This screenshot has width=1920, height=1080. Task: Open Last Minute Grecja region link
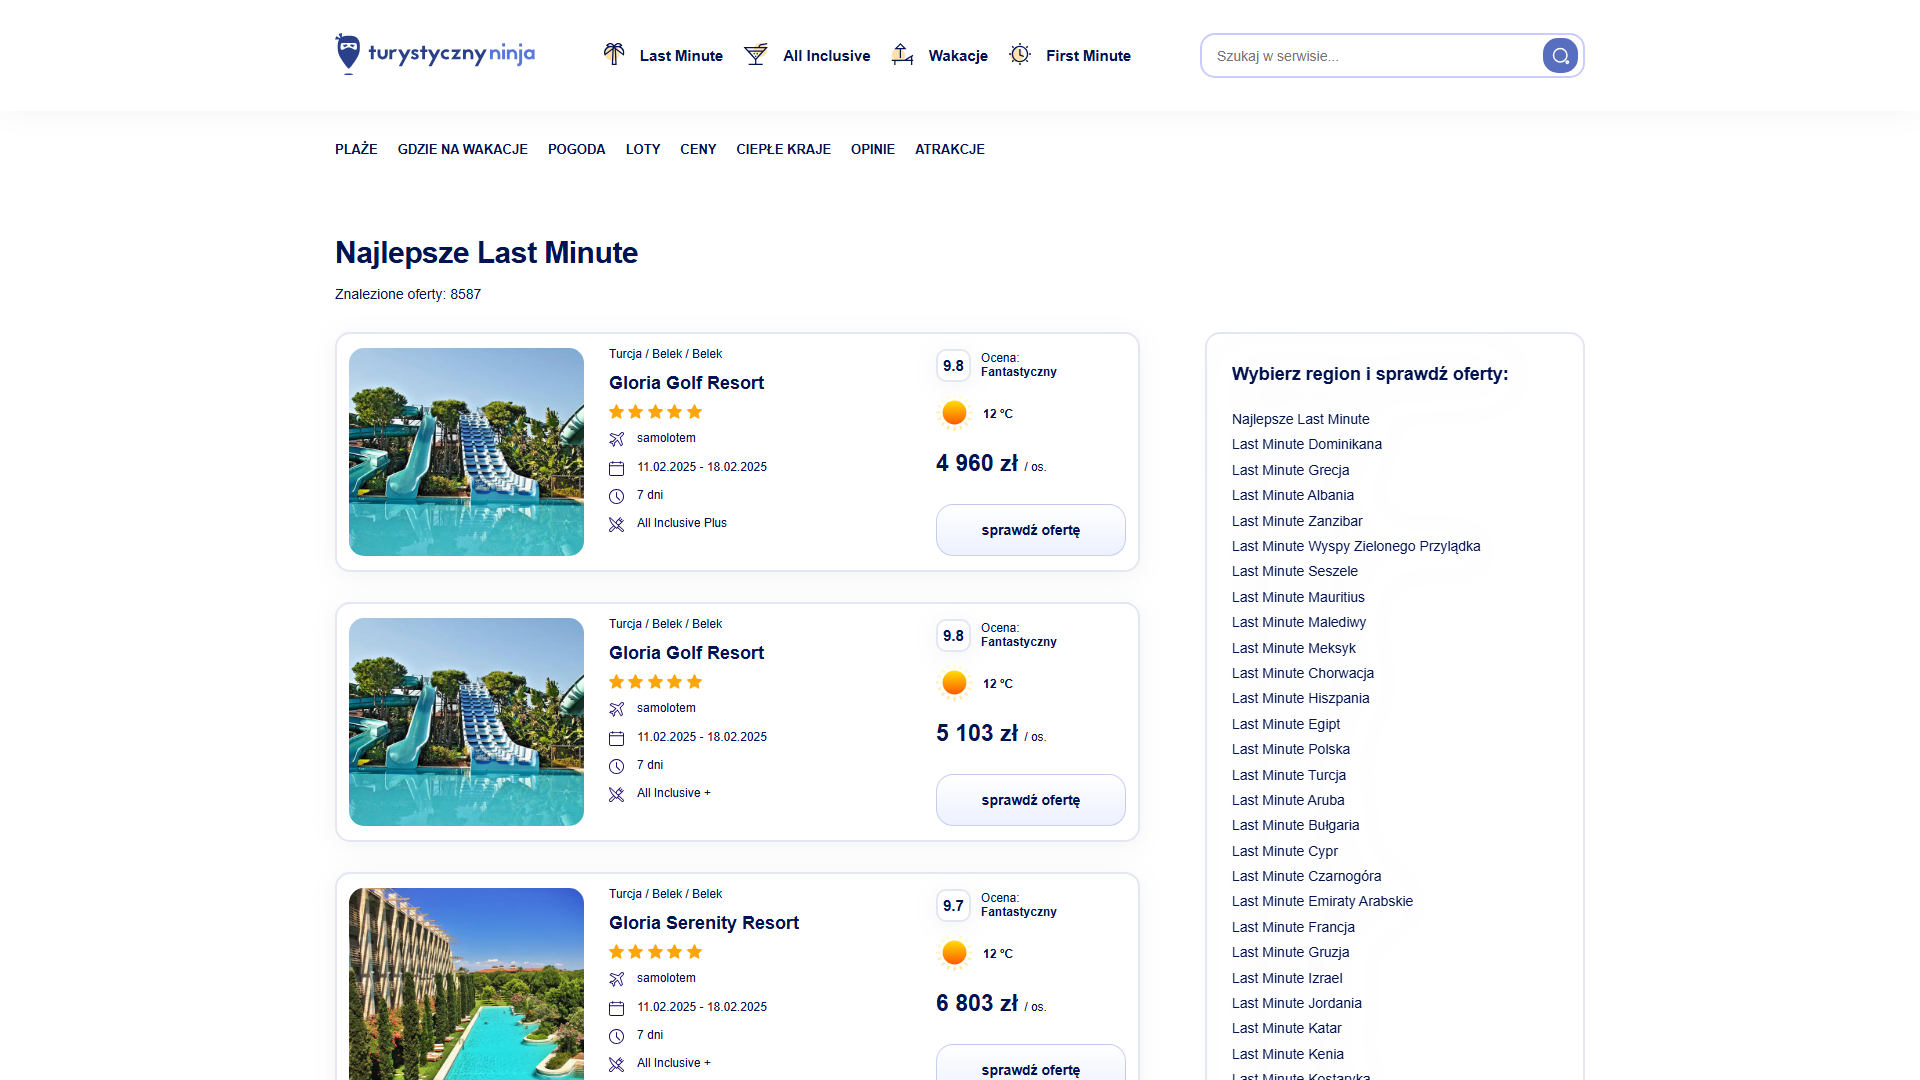(x=1290, y=470)
